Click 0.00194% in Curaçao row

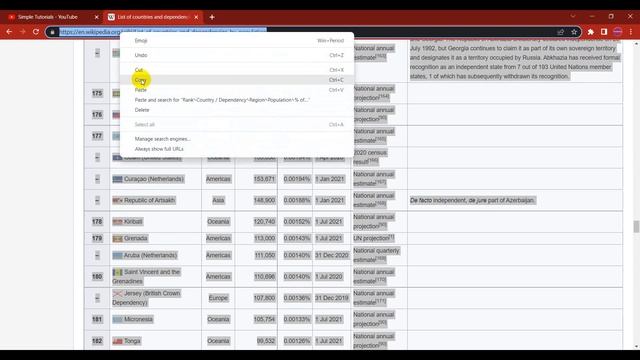pos(297,179)
